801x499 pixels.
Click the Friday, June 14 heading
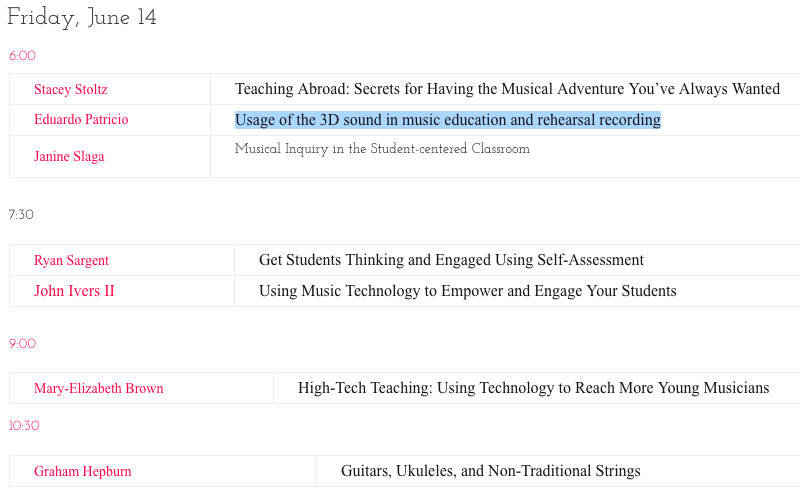pyautogui.click(x=82, y=17)
